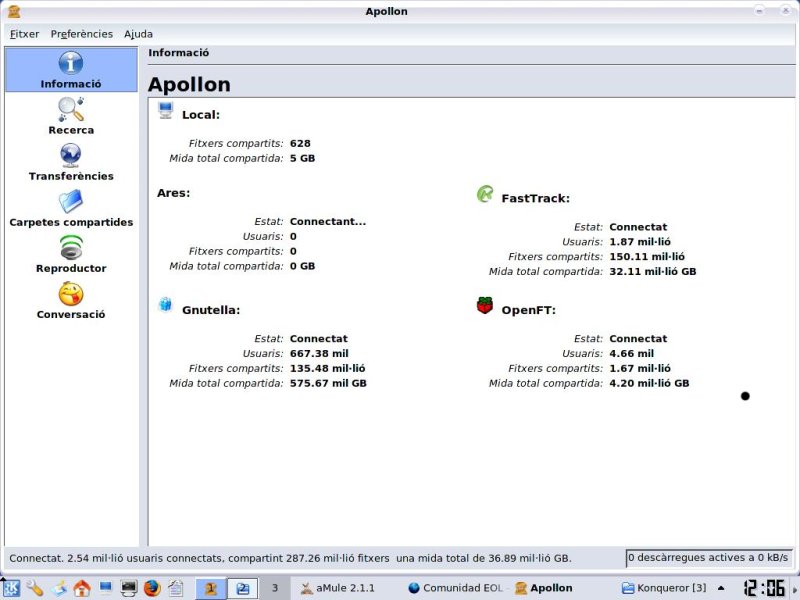Open the Reproductor media player panel
This screenshot has height=600, width=800.
(71, 254)
